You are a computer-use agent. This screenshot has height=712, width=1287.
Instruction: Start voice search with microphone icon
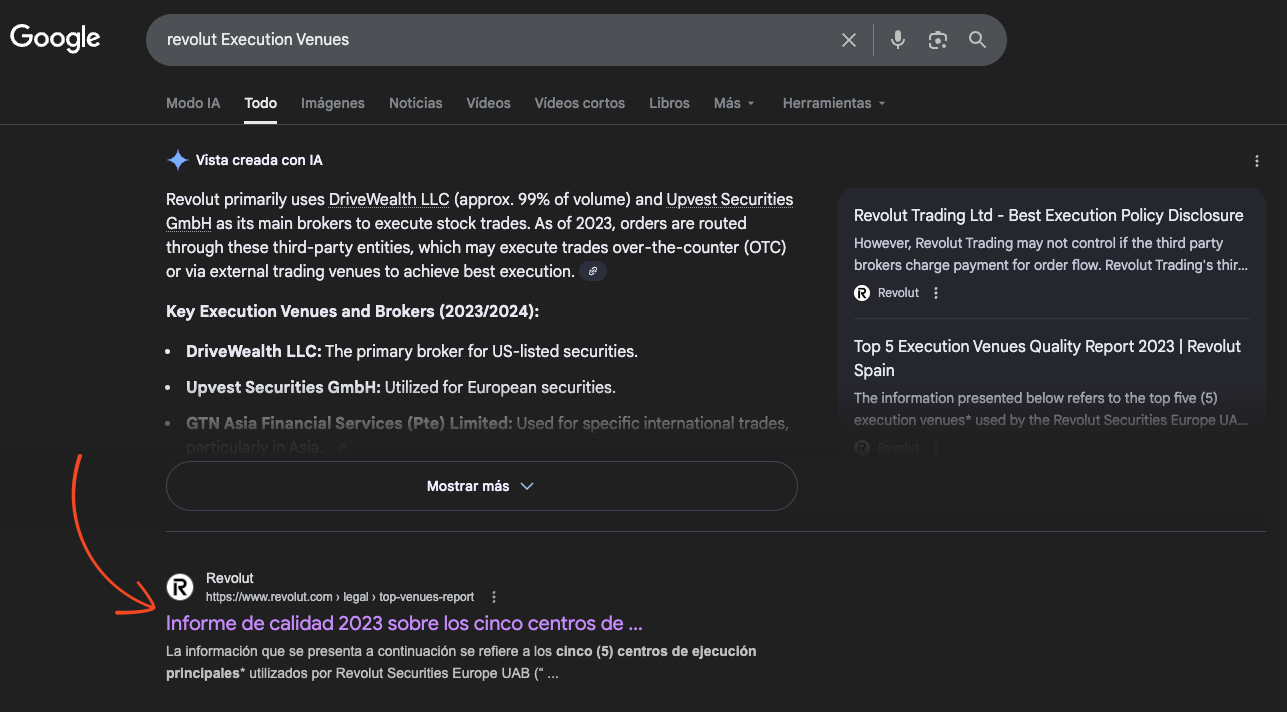[x=898, y=40]
